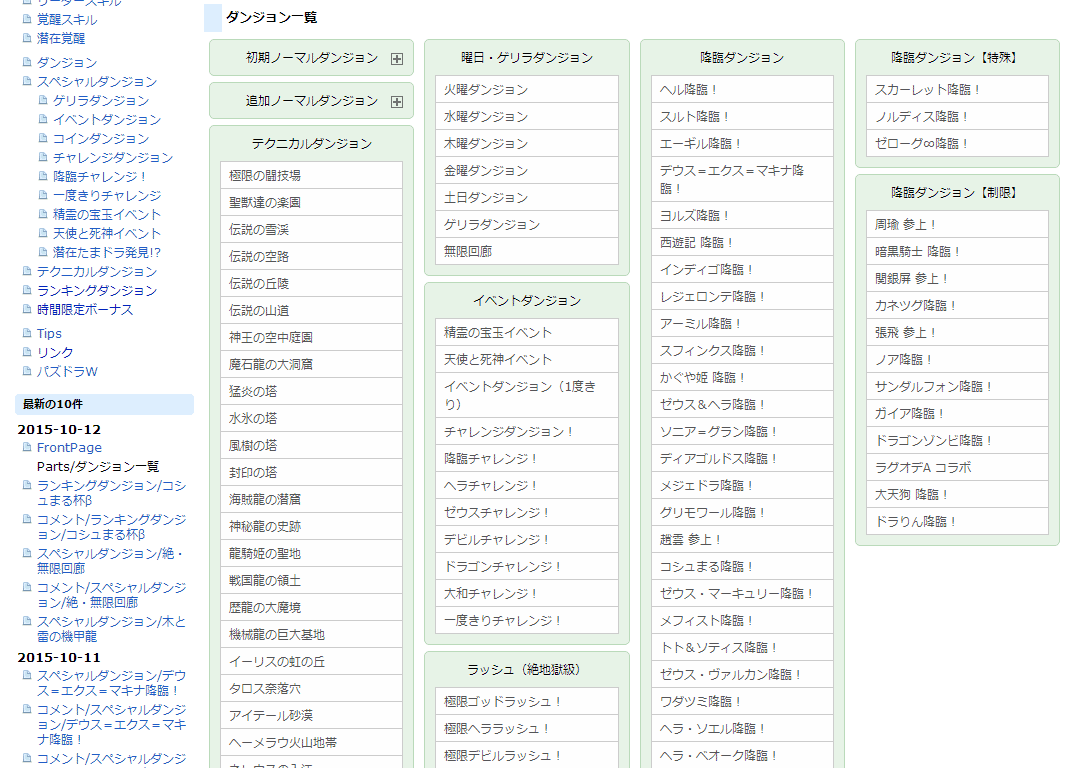Expand the 追加ノーマルダンジョン section with its plus icon

[x=397, y=102]
